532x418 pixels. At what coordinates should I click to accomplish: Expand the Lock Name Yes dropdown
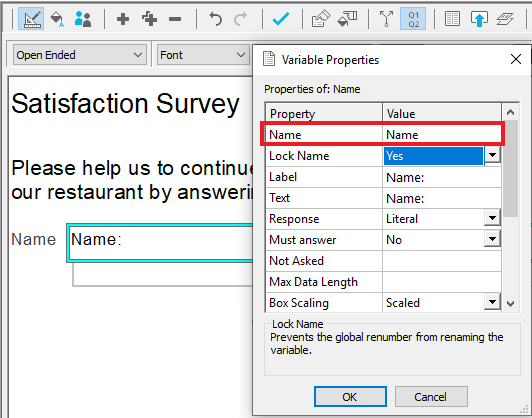(x=492, y=156)
